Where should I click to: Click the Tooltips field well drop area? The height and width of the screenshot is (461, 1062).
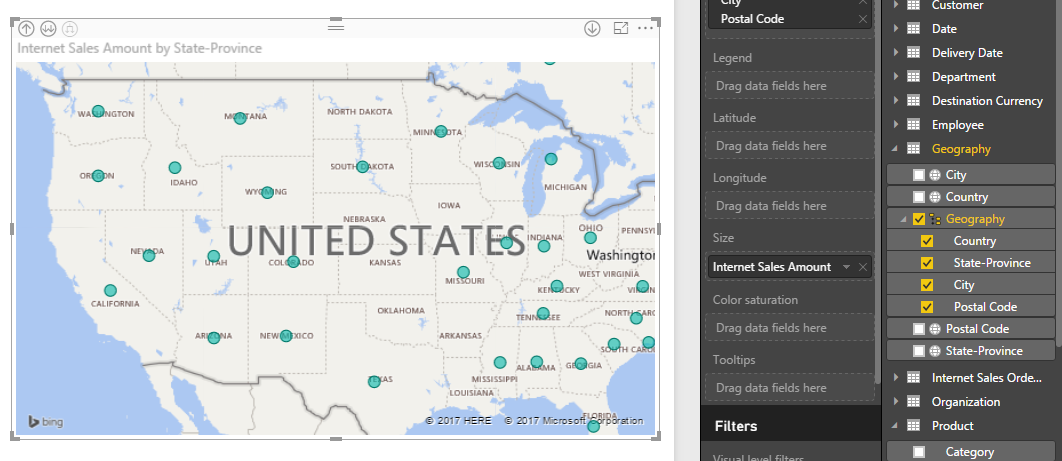(790, 388)
